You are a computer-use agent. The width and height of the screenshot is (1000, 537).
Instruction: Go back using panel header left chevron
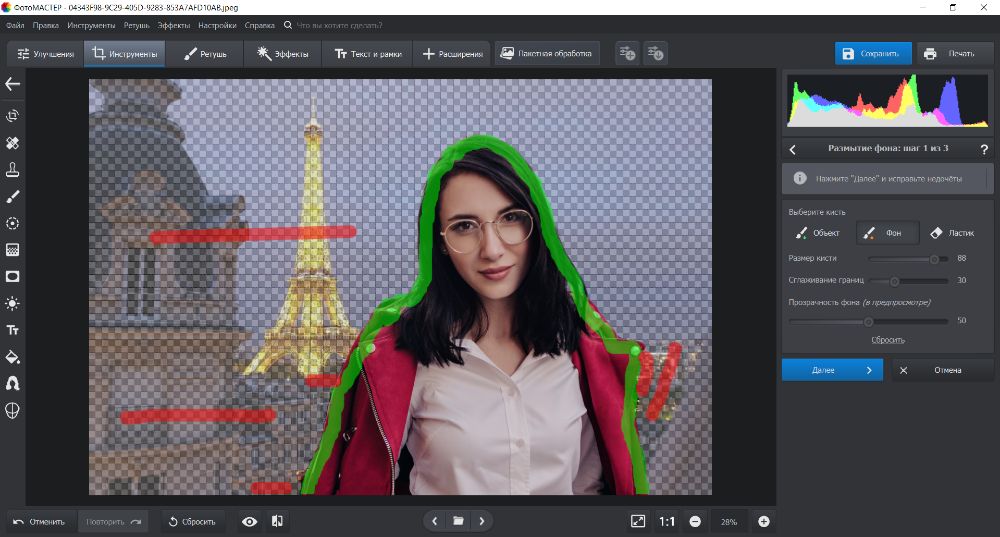(x=793, y=149)
